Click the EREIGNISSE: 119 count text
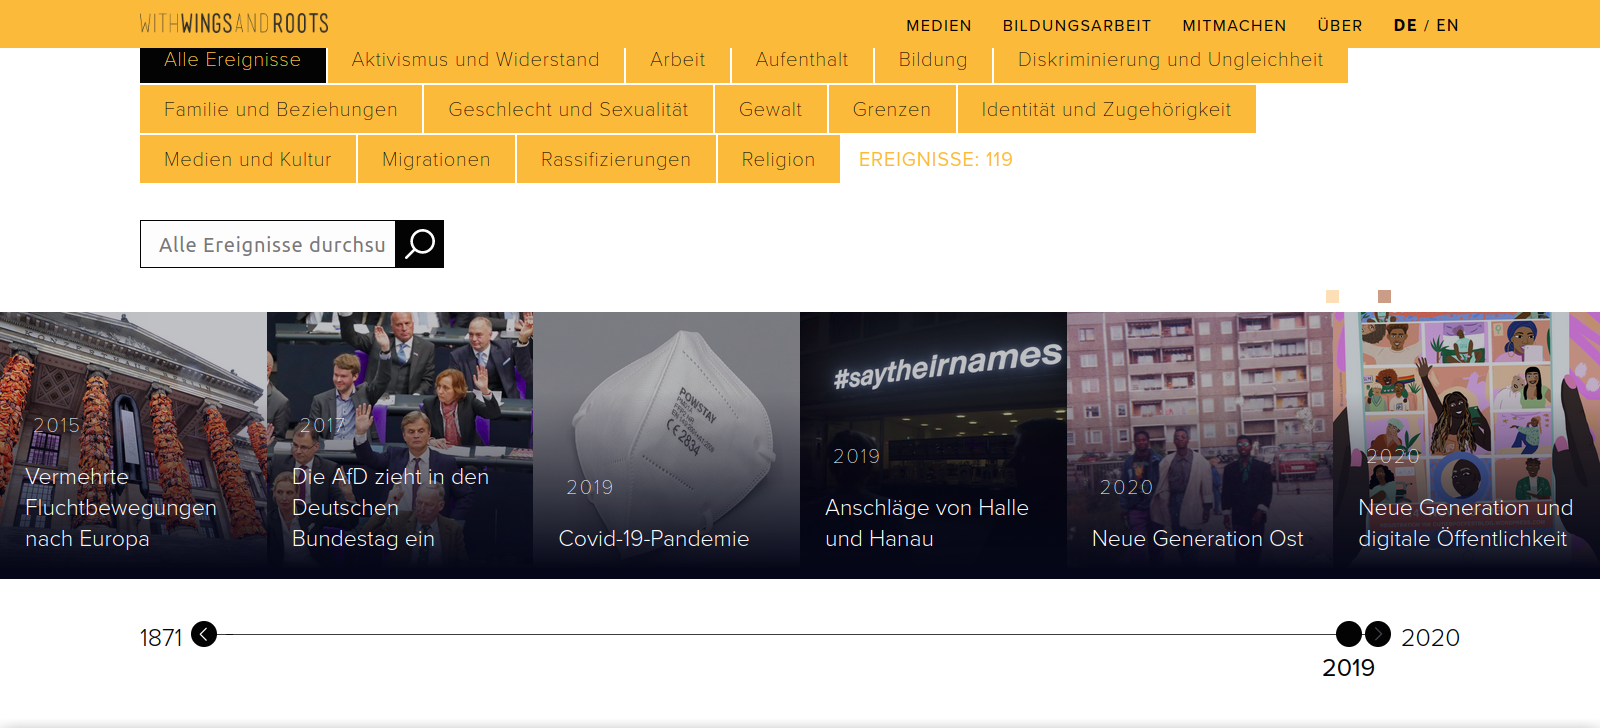The height and width of the screenshot is (728, 1600). coord(936,159)
